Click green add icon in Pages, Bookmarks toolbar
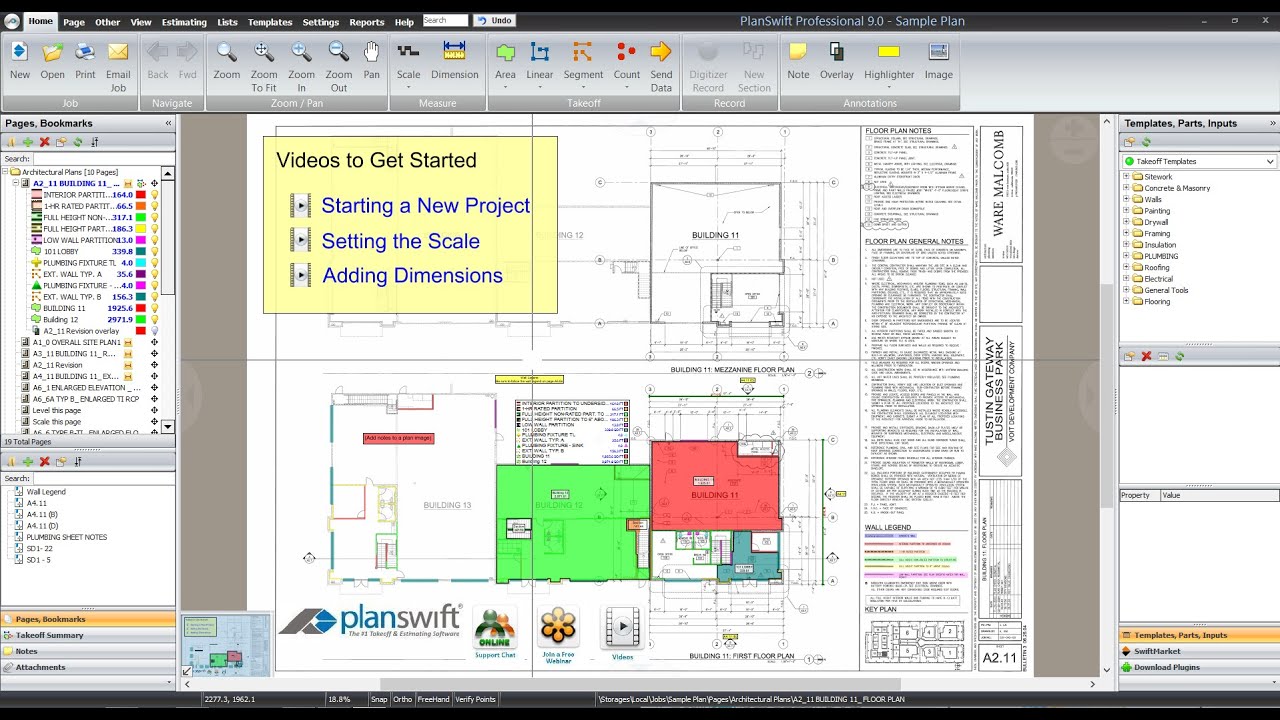 [x=27, y=142]
